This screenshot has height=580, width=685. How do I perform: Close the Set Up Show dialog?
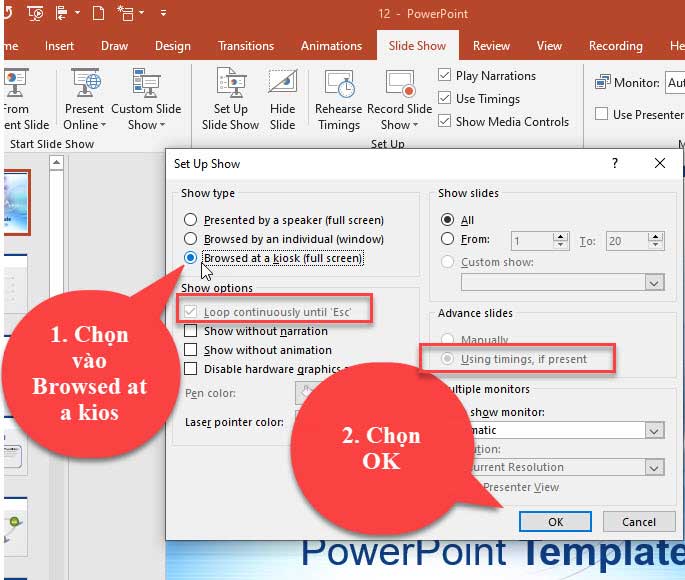(x=660, y=163)
